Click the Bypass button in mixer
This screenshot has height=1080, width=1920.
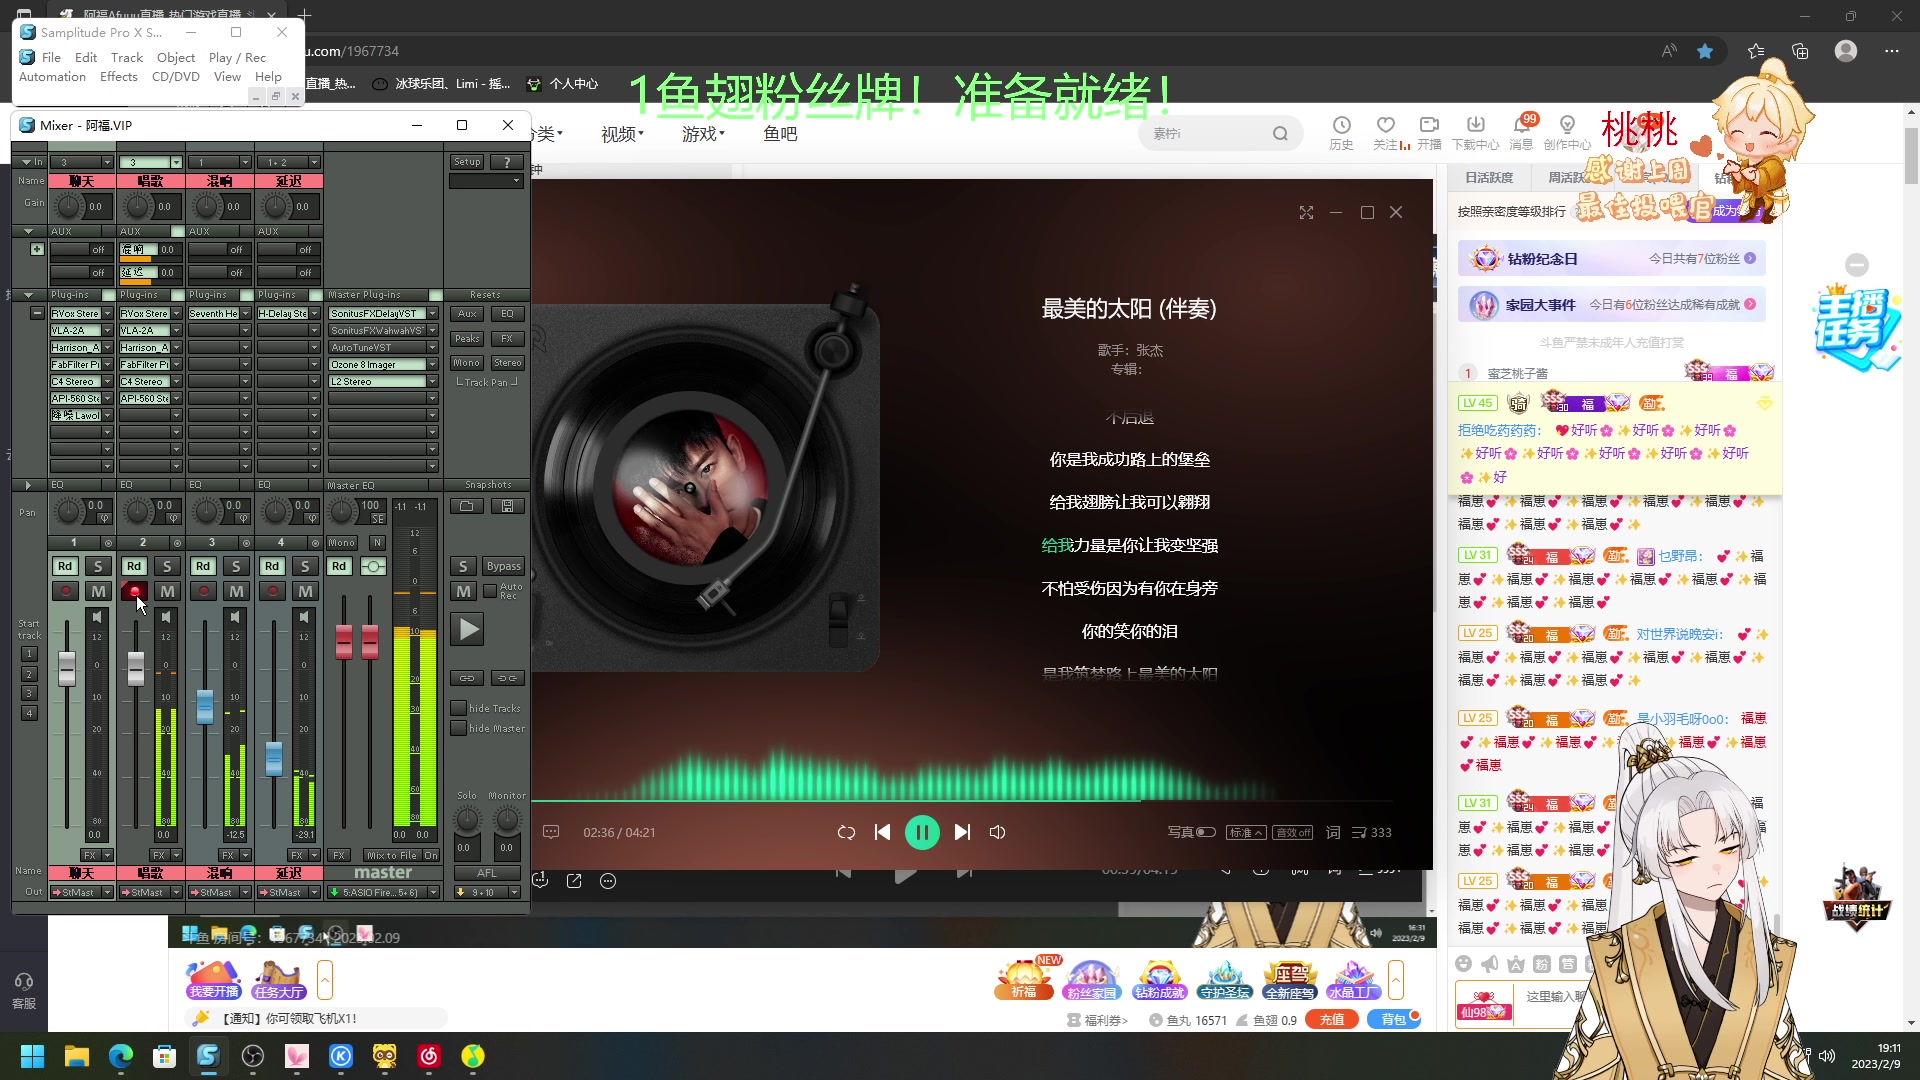tap(503, 566)
